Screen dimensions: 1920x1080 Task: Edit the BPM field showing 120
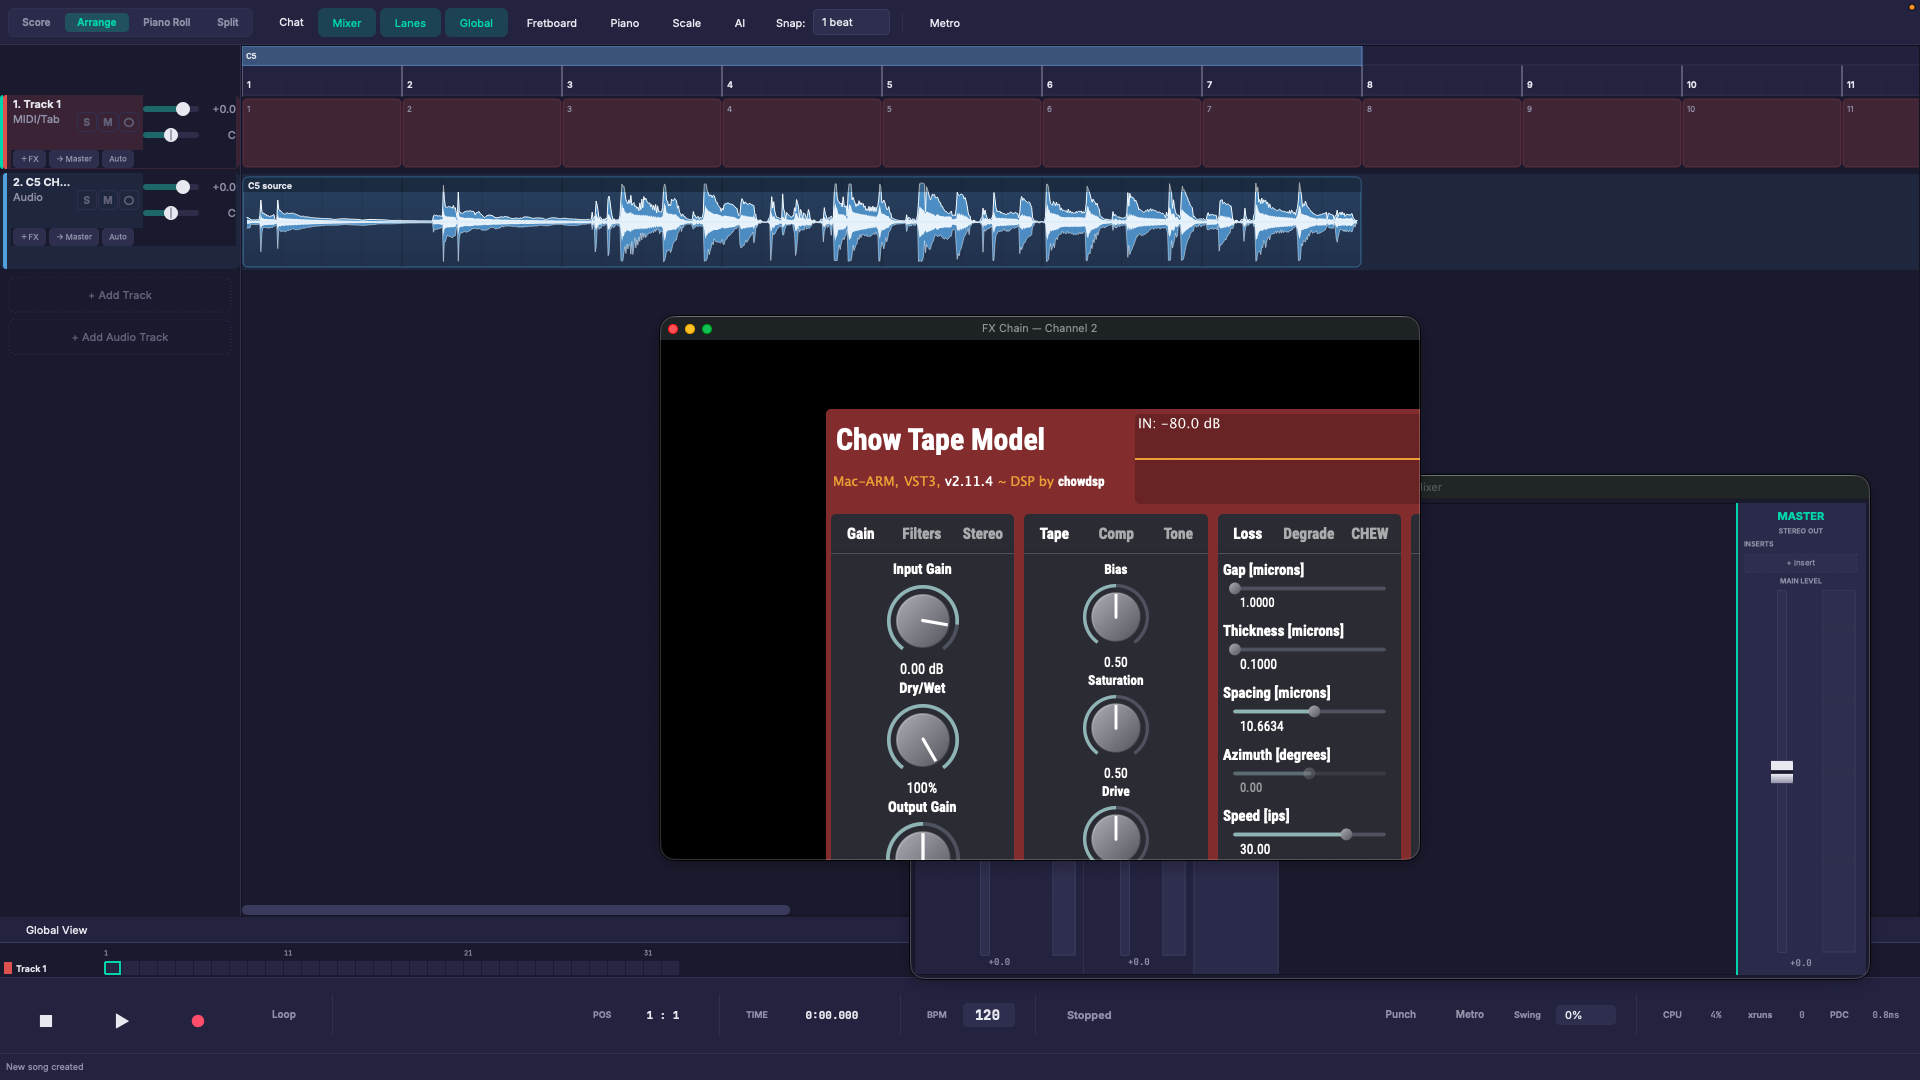[x=988, y=1015]
